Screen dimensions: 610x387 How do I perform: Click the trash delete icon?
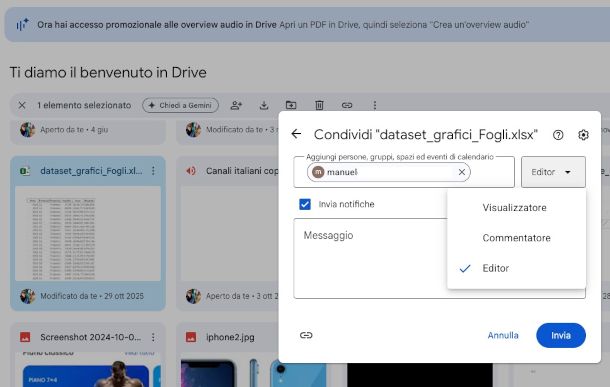[319, 105]
